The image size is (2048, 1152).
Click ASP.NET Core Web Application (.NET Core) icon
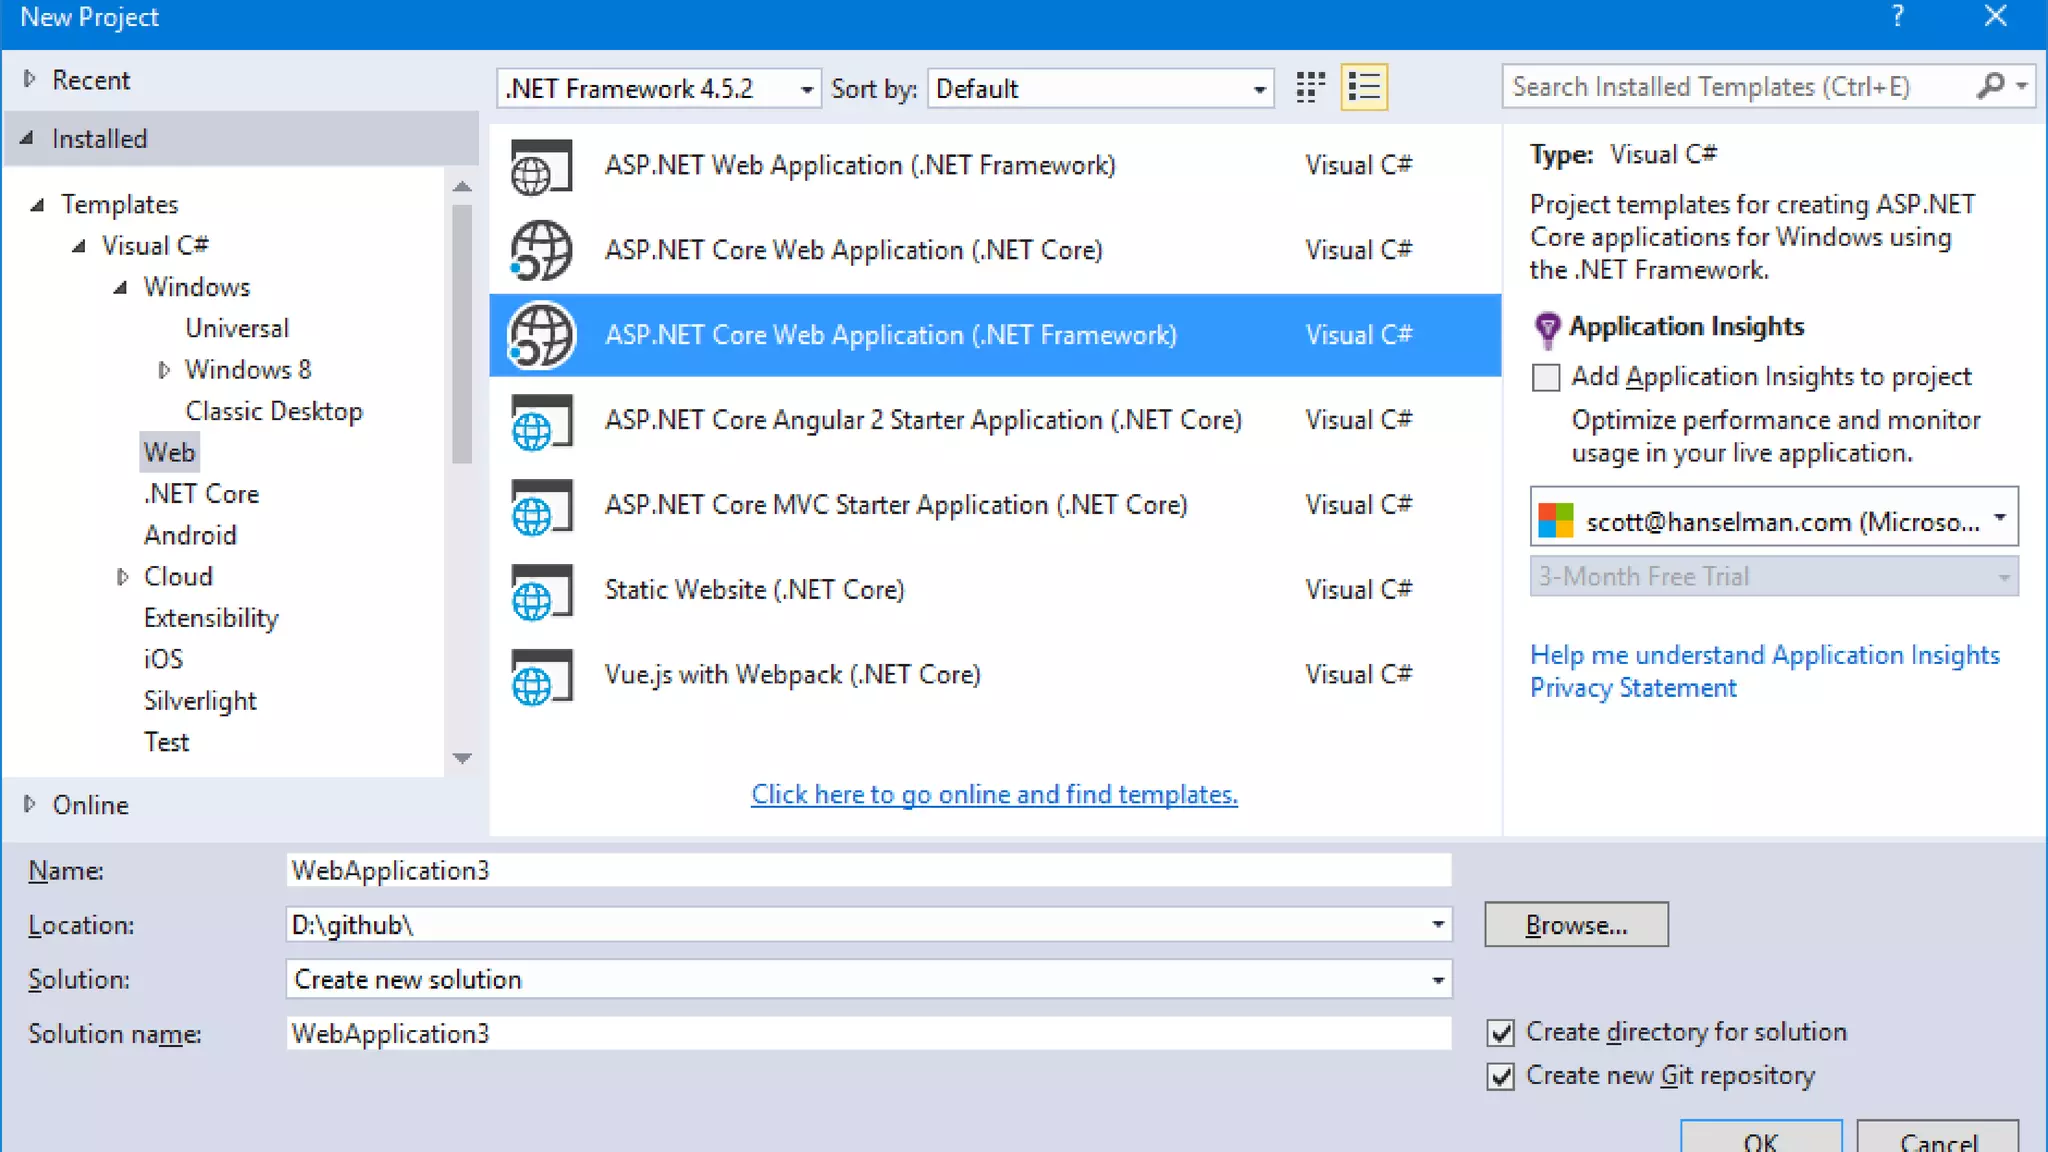point(541,250)
